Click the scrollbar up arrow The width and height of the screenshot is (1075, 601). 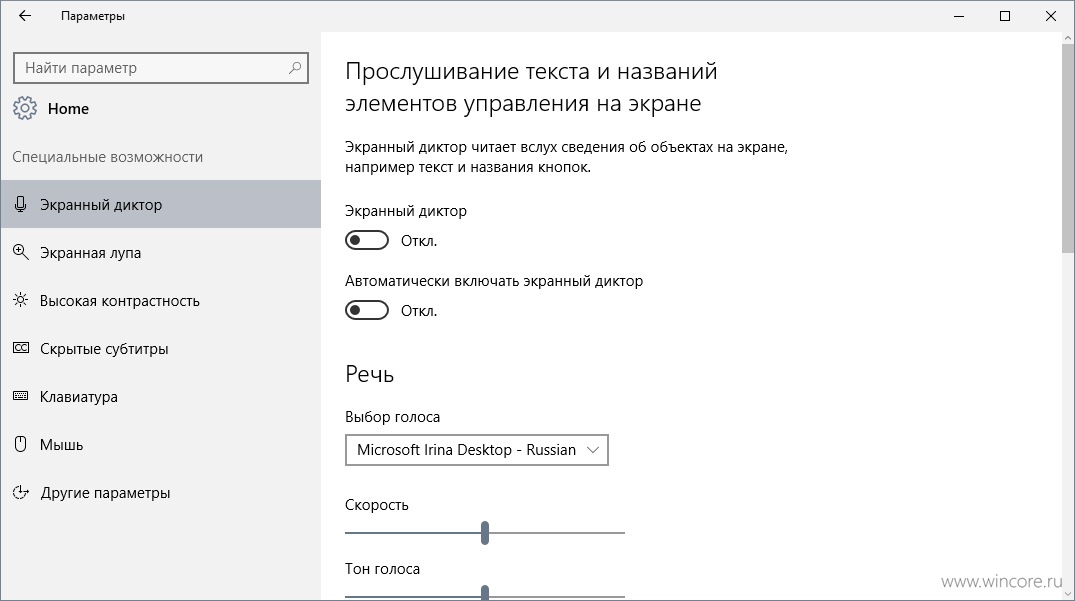1068,38
